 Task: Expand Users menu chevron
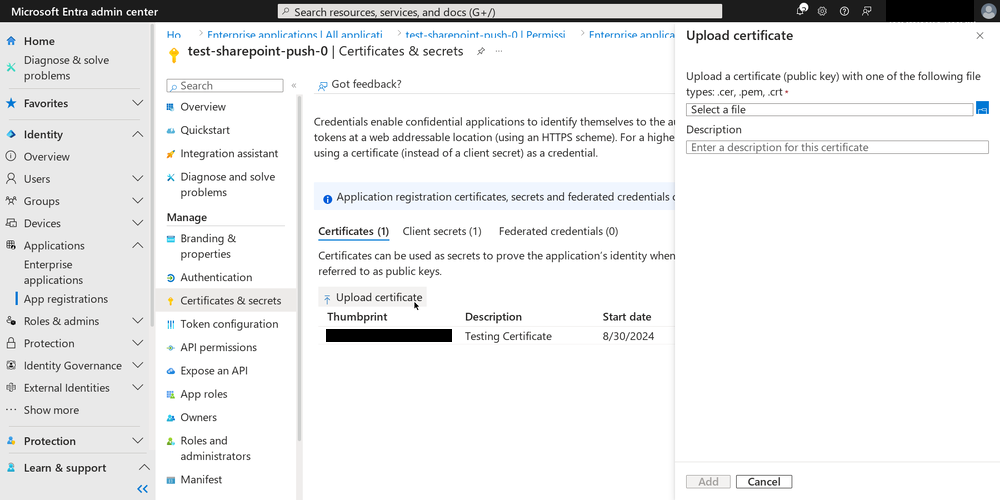pos(137,179)
